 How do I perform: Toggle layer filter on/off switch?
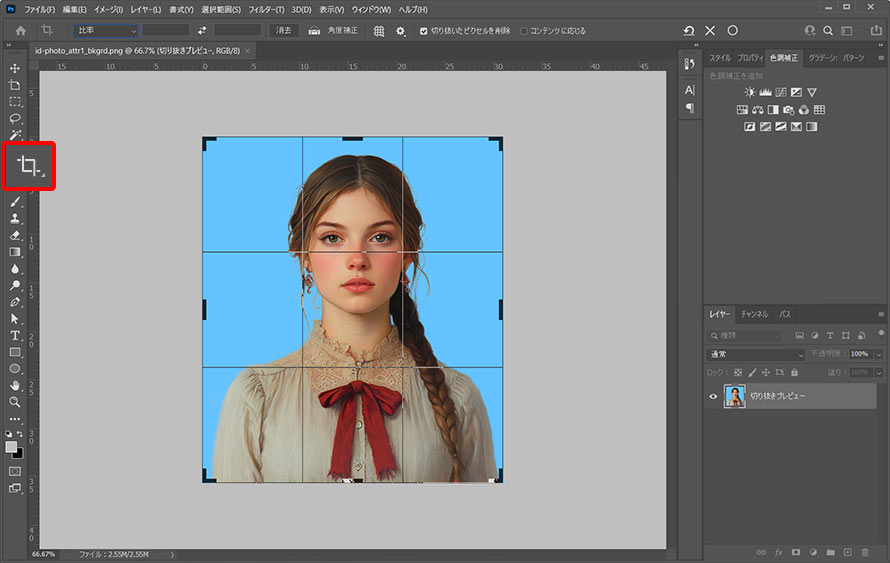point(881,333)
